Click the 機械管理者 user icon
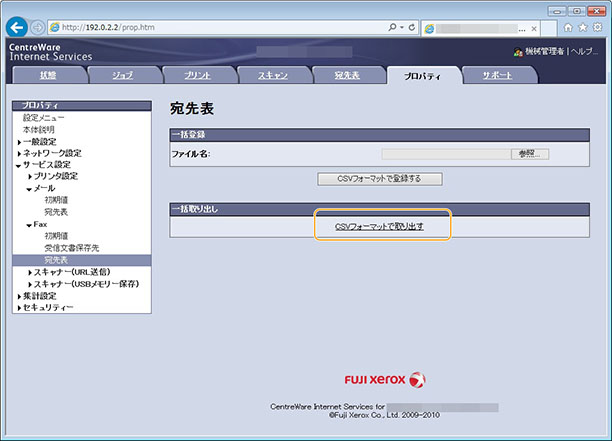612x441 pixels. (x=517, y=51)
